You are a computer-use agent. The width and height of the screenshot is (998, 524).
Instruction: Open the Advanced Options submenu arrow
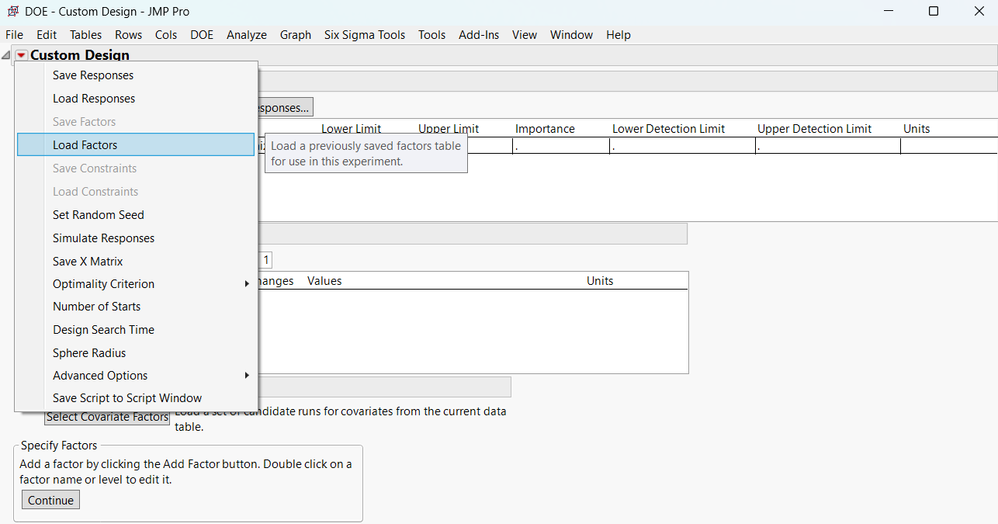pos(247,376)
